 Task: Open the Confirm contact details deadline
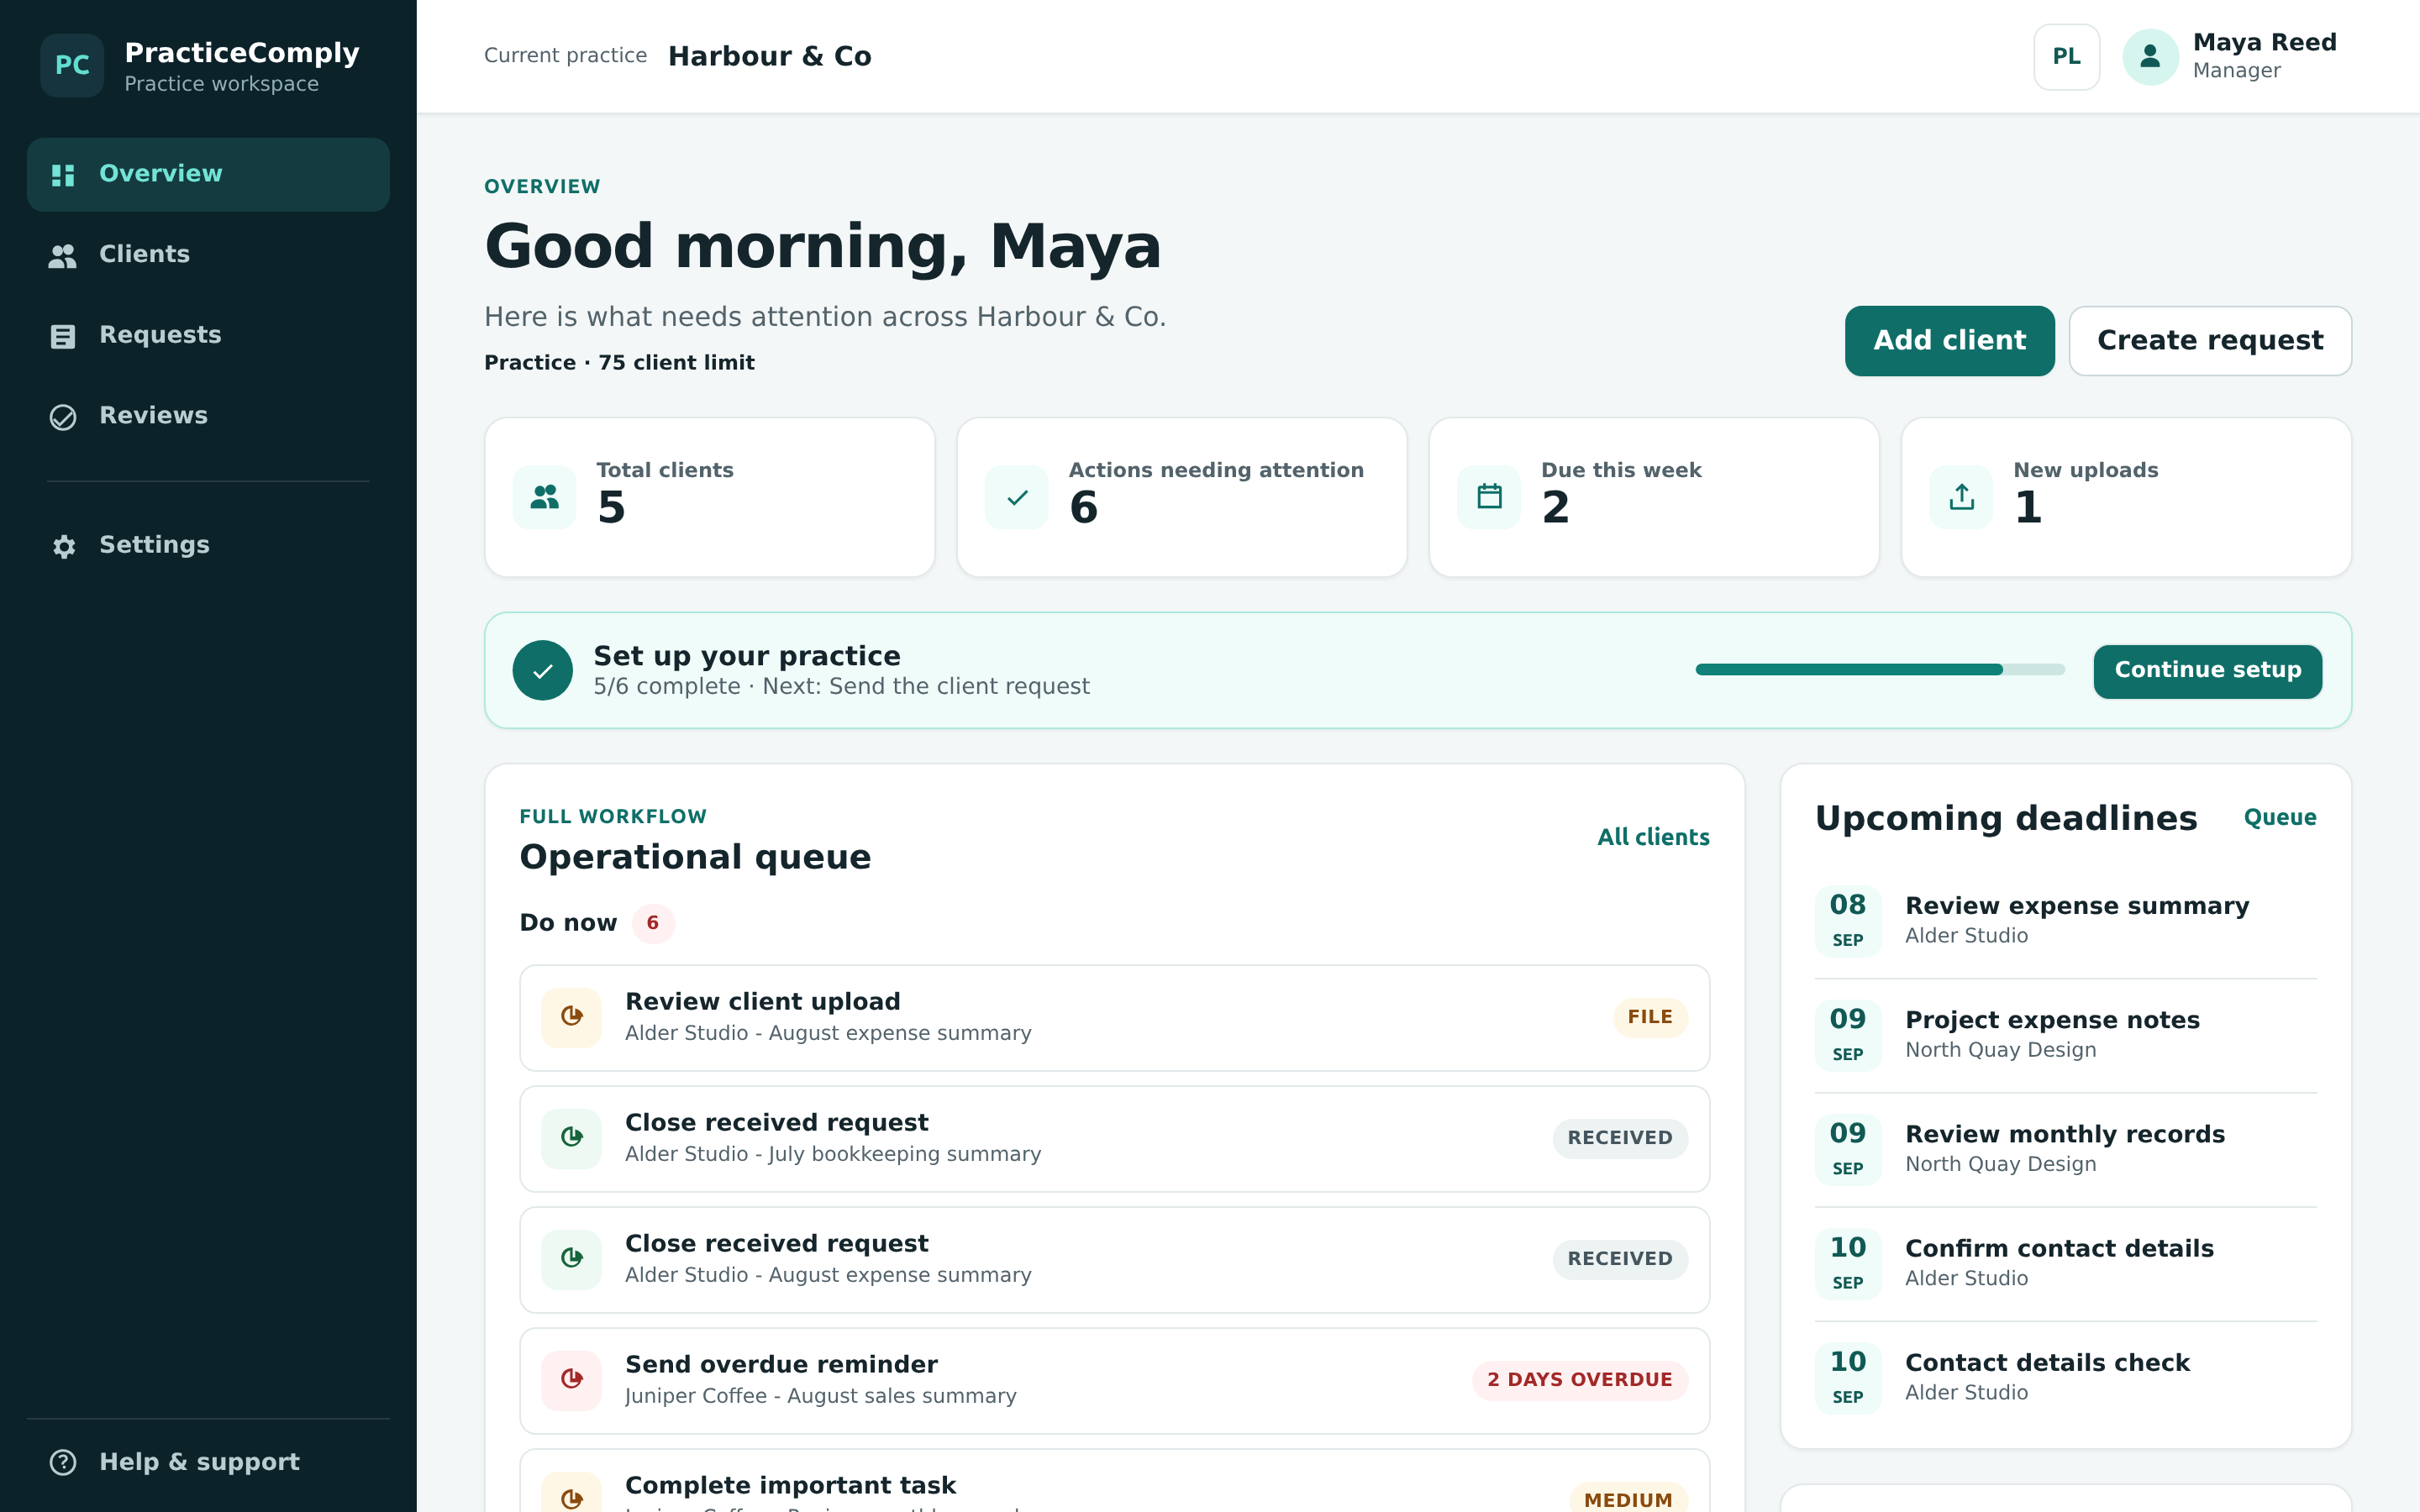[2065, 1263]
